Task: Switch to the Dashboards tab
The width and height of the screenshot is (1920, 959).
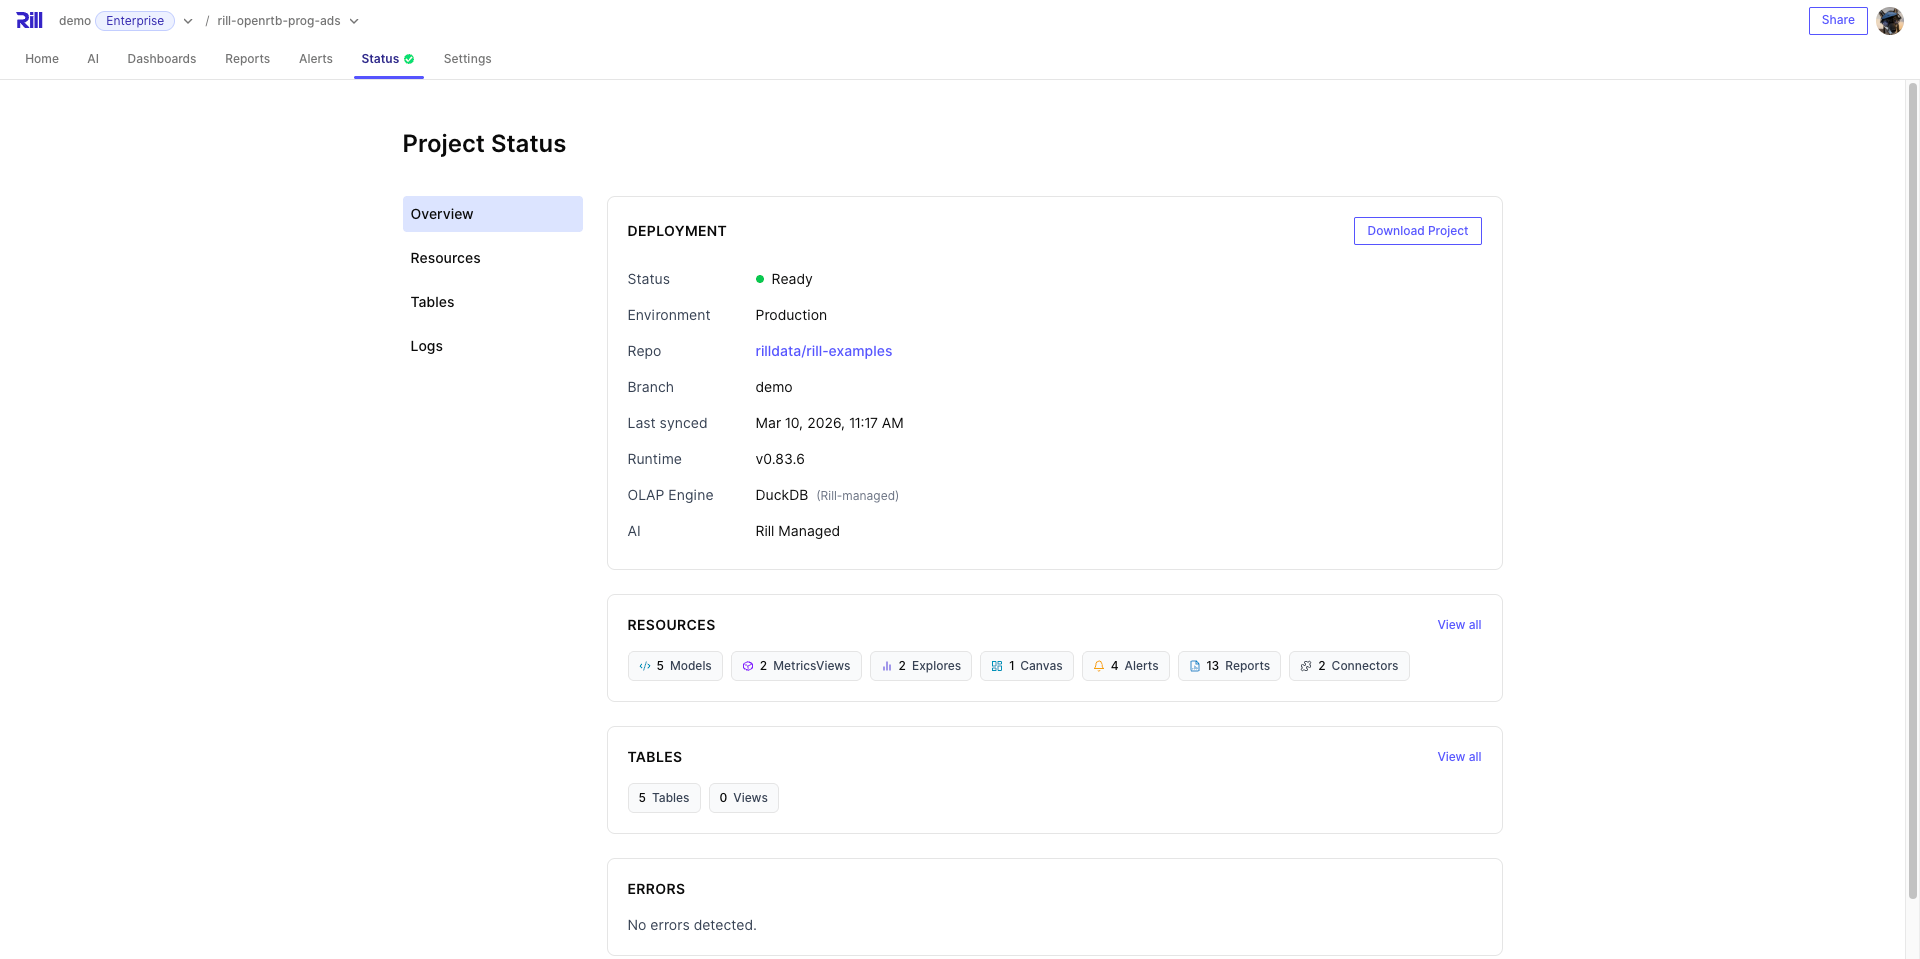Action: [x=162, y=59]
